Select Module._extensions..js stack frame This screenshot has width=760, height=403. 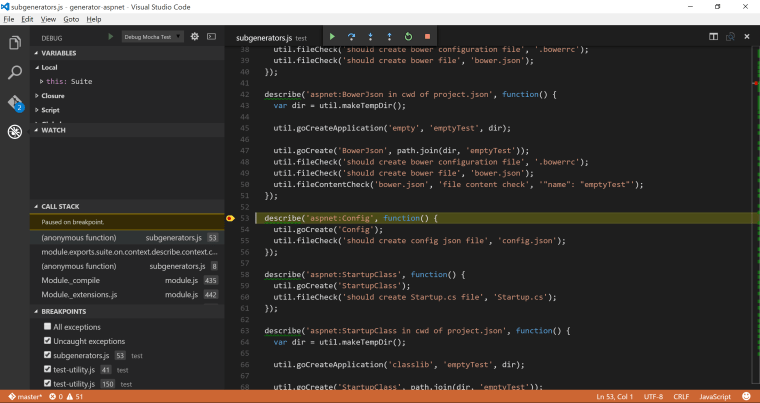click(127, 294)
